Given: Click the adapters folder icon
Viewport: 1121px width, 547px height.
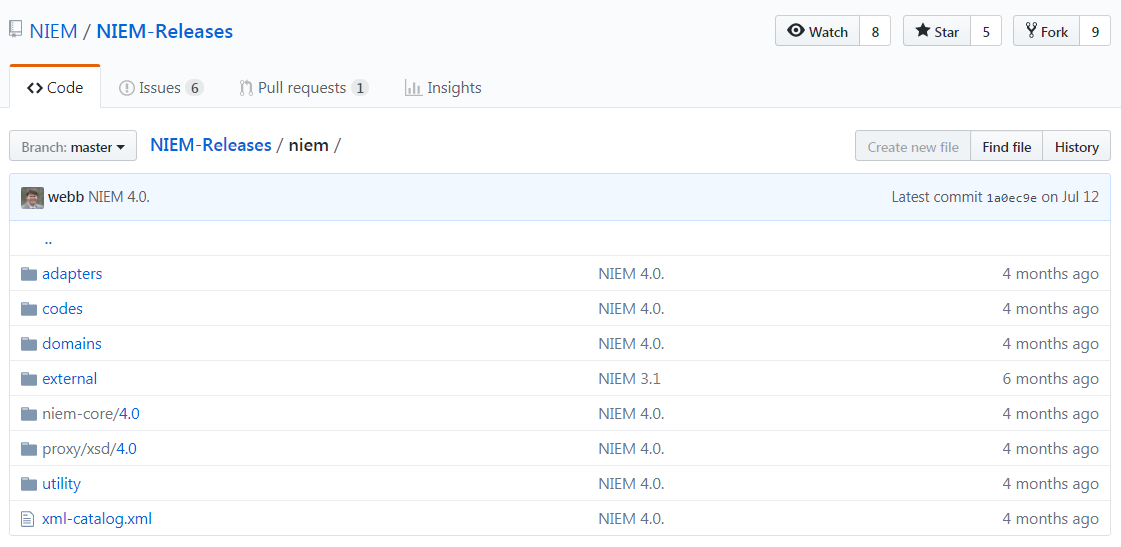Looking at the screenshot, I should pos(29,274).
